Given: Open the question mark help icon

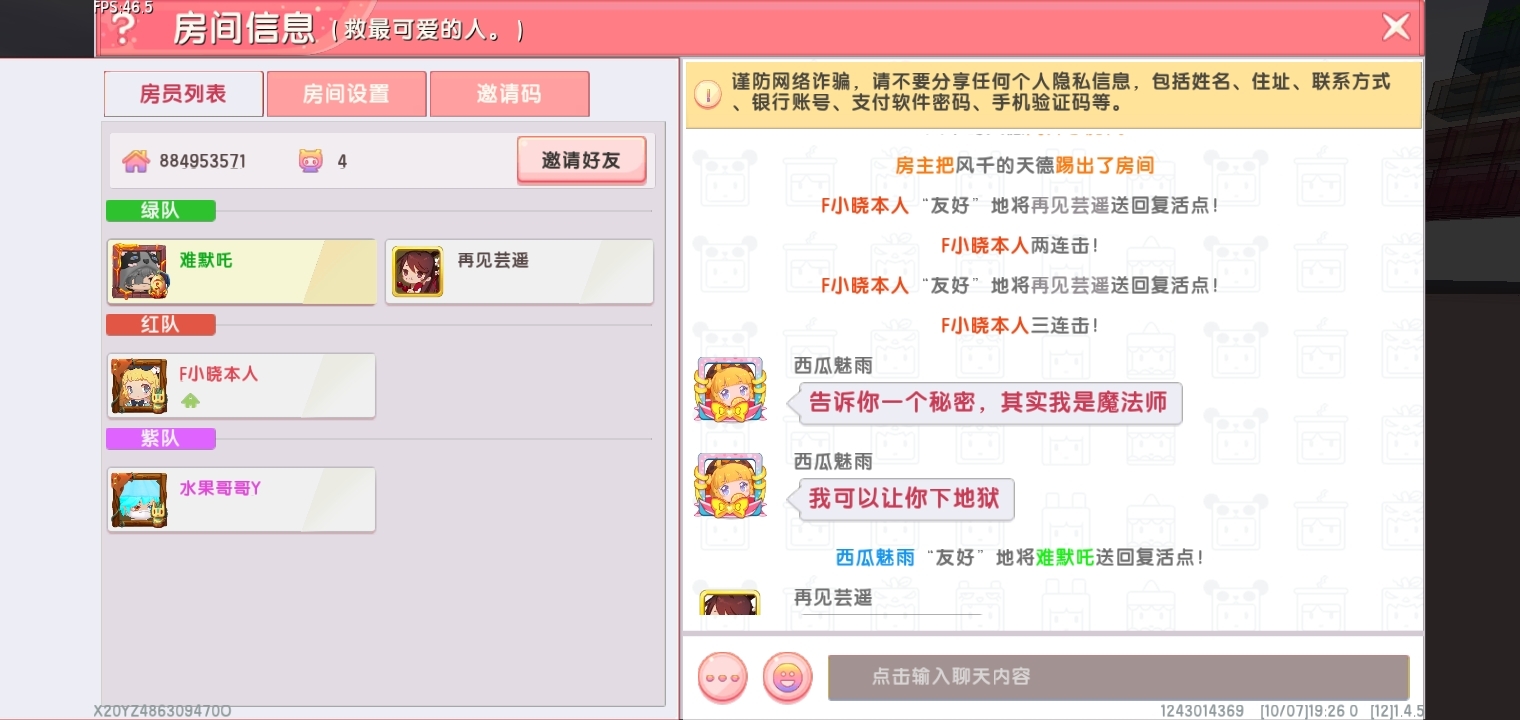Looking at the screenshot, I should click(123, 28).
